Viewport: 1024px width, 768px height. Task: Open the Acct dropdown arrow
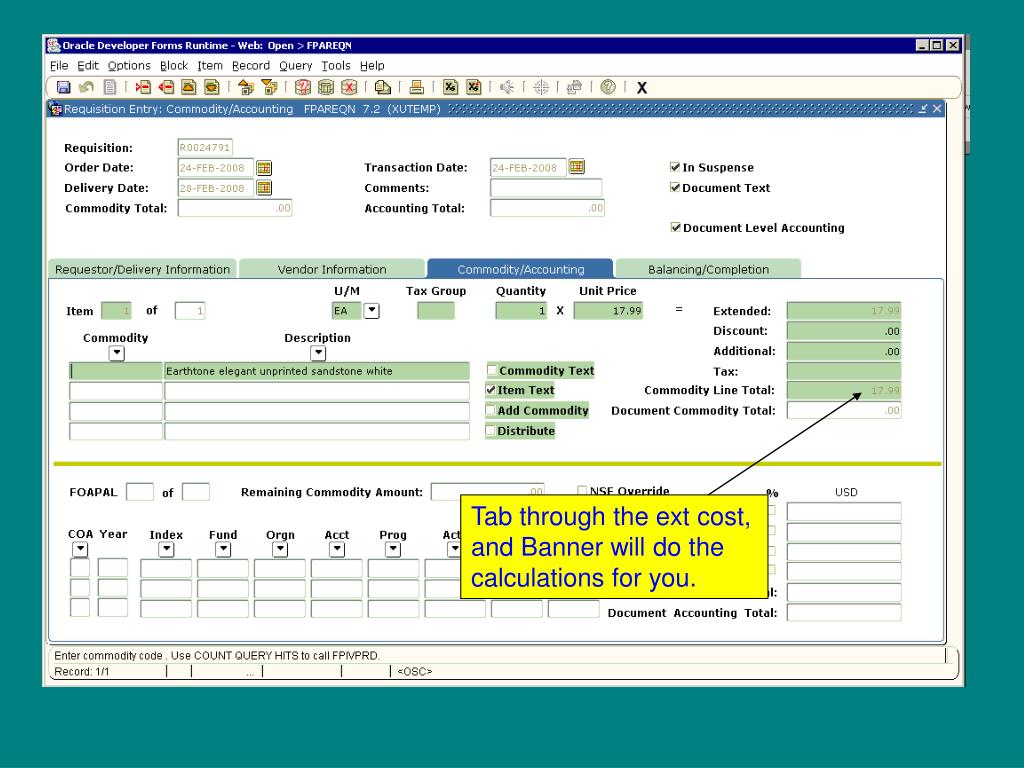point(337,549)
